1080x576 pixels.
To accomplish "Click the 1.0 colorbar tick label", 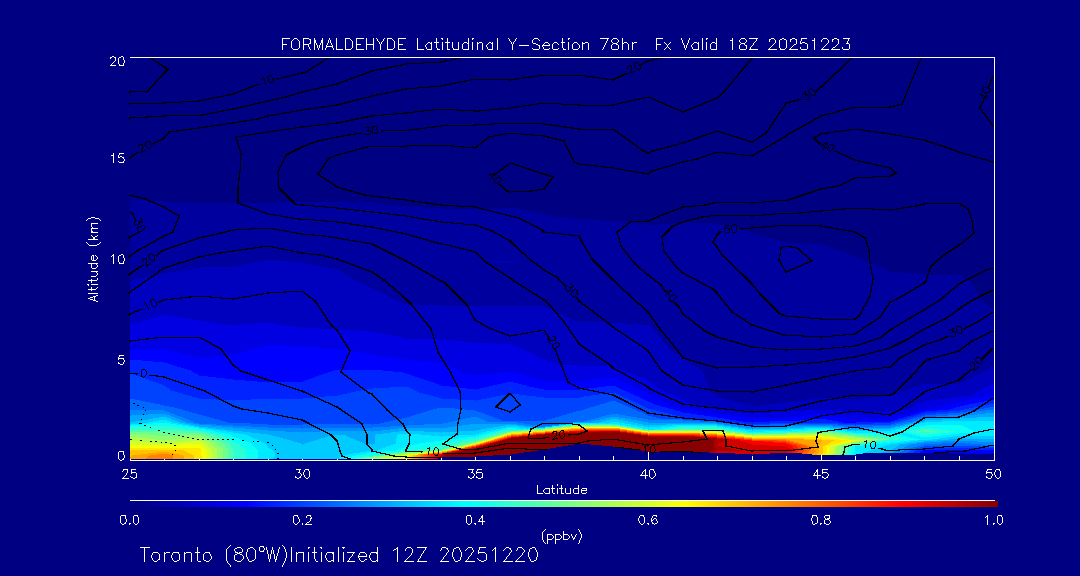I will point(993,520).
